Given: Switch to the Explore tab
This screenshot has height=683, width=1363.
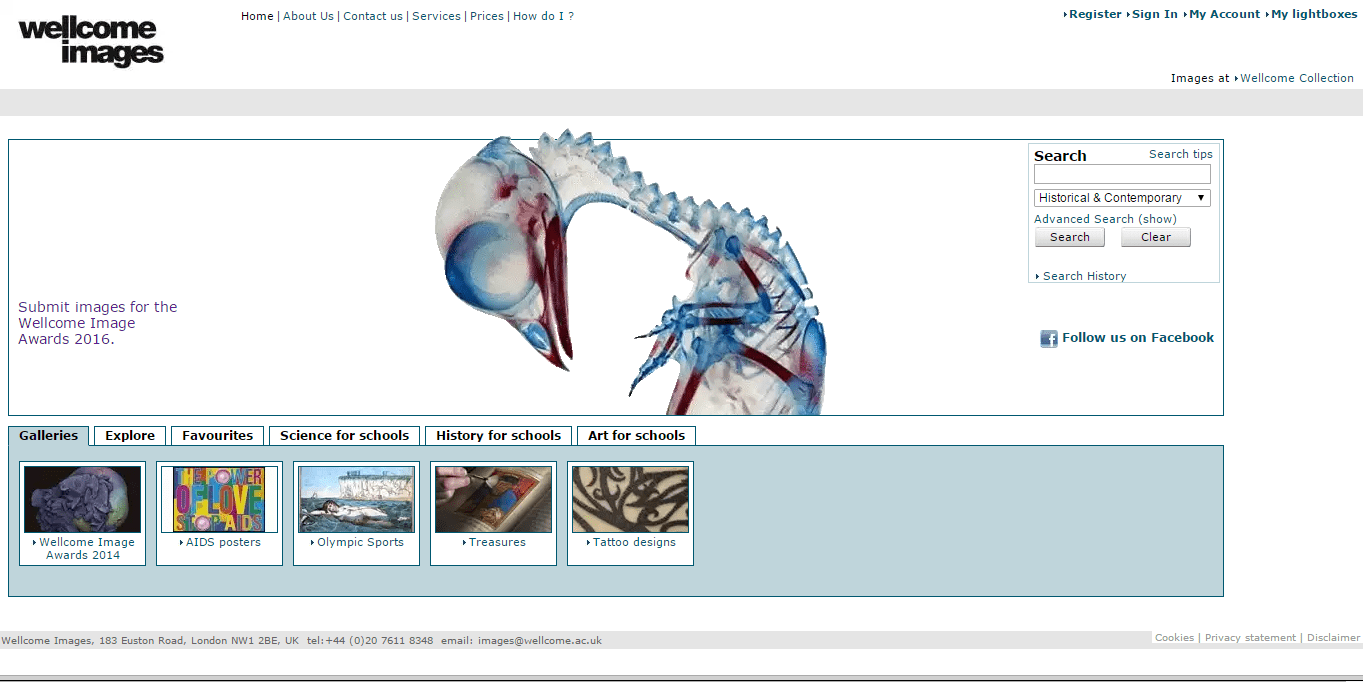Looking at the screenshot, I should tap(130, 436).
